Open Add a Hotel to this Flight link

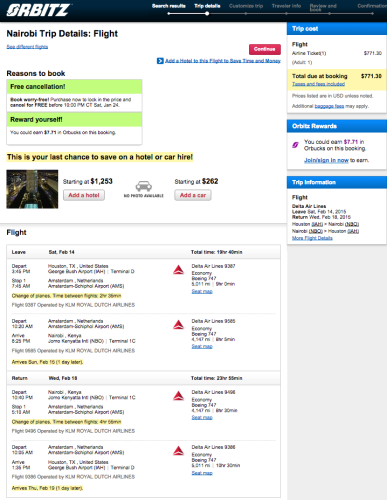click(223, 61)
